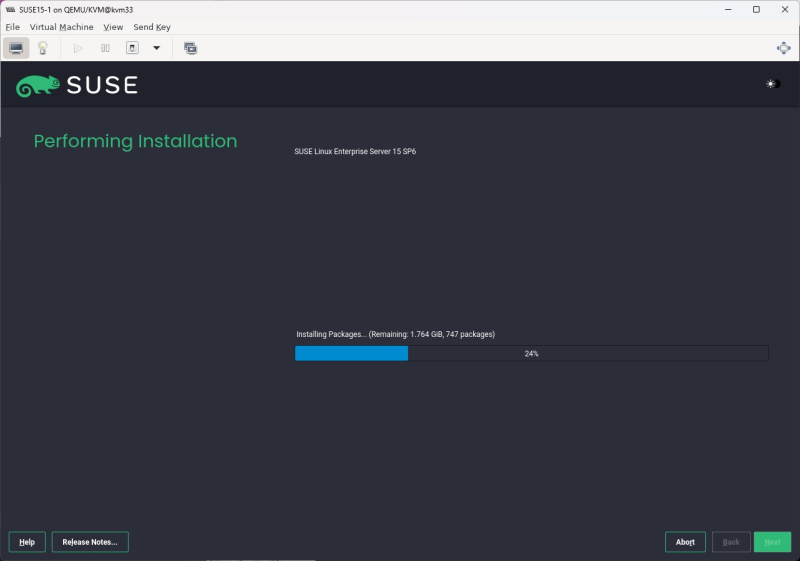Open the Send Key menu
Image resolution: width=800 pixels, height=561 pixels.
coord(152,27)
